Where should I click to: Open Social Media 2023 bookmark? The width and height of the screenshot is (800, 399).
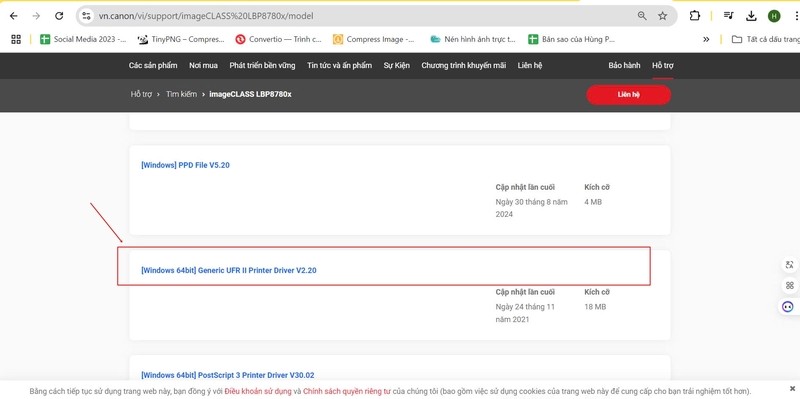pyautogui.click(x=84, y=39)
